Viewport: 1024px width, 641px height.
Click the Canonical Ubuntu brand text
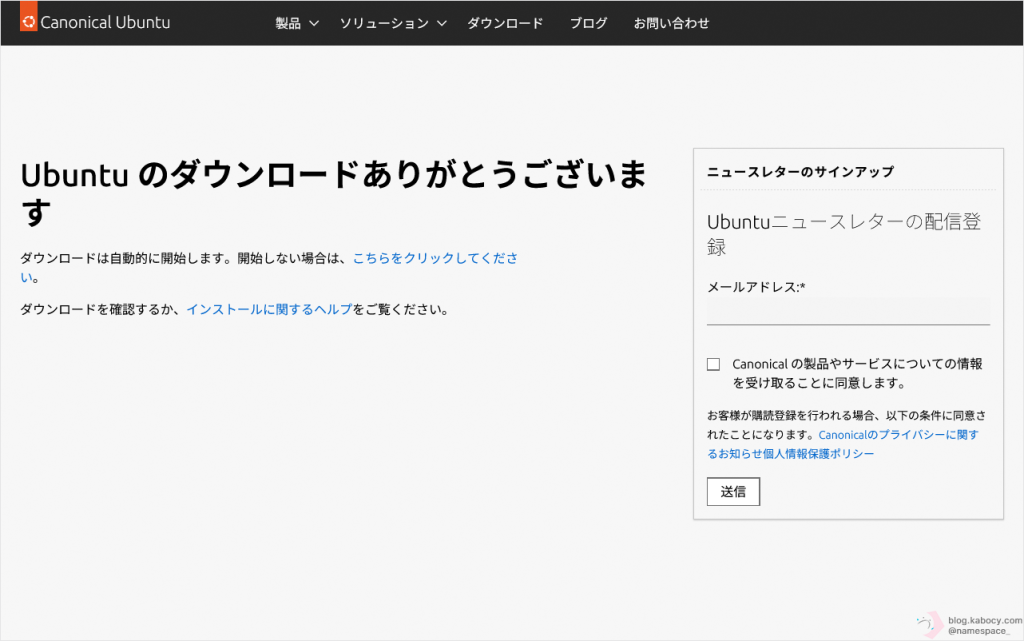105,22
